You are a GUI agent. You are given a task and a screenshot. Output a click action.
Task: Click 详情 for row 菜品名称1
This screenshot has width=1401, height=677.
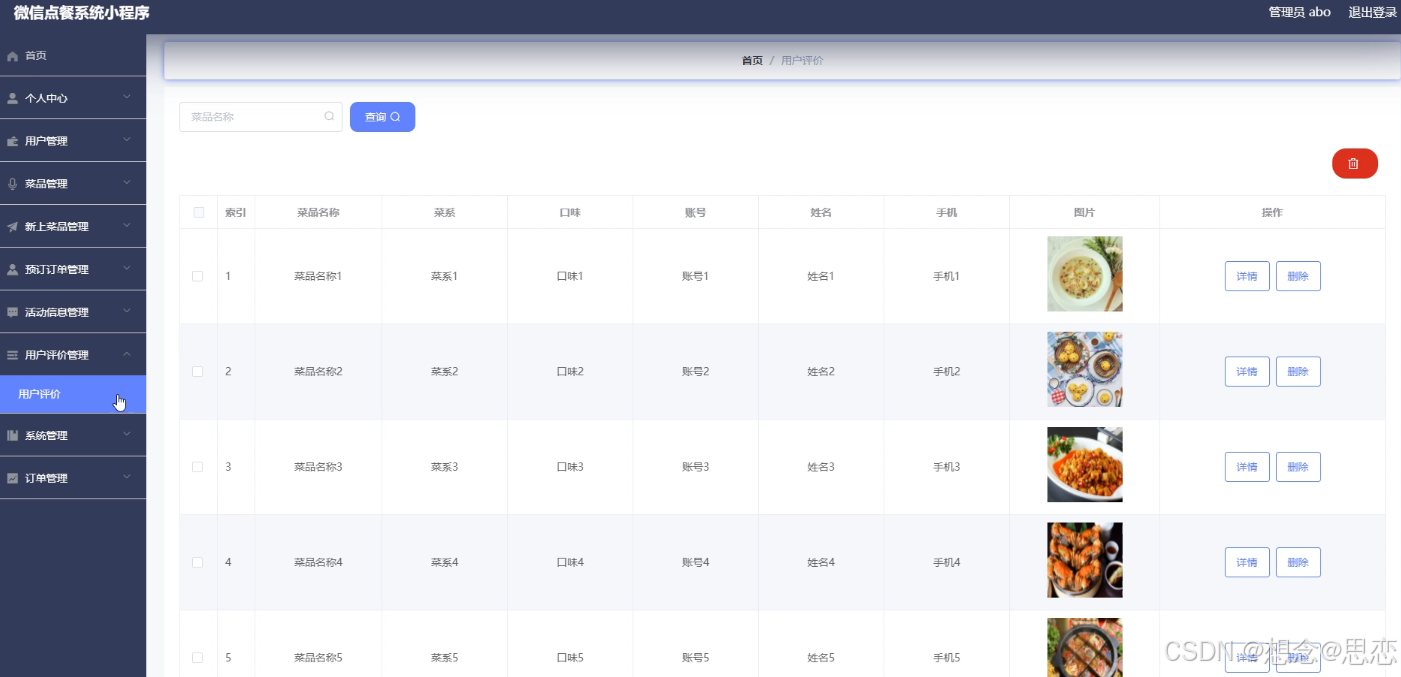tap(1247, 276)
